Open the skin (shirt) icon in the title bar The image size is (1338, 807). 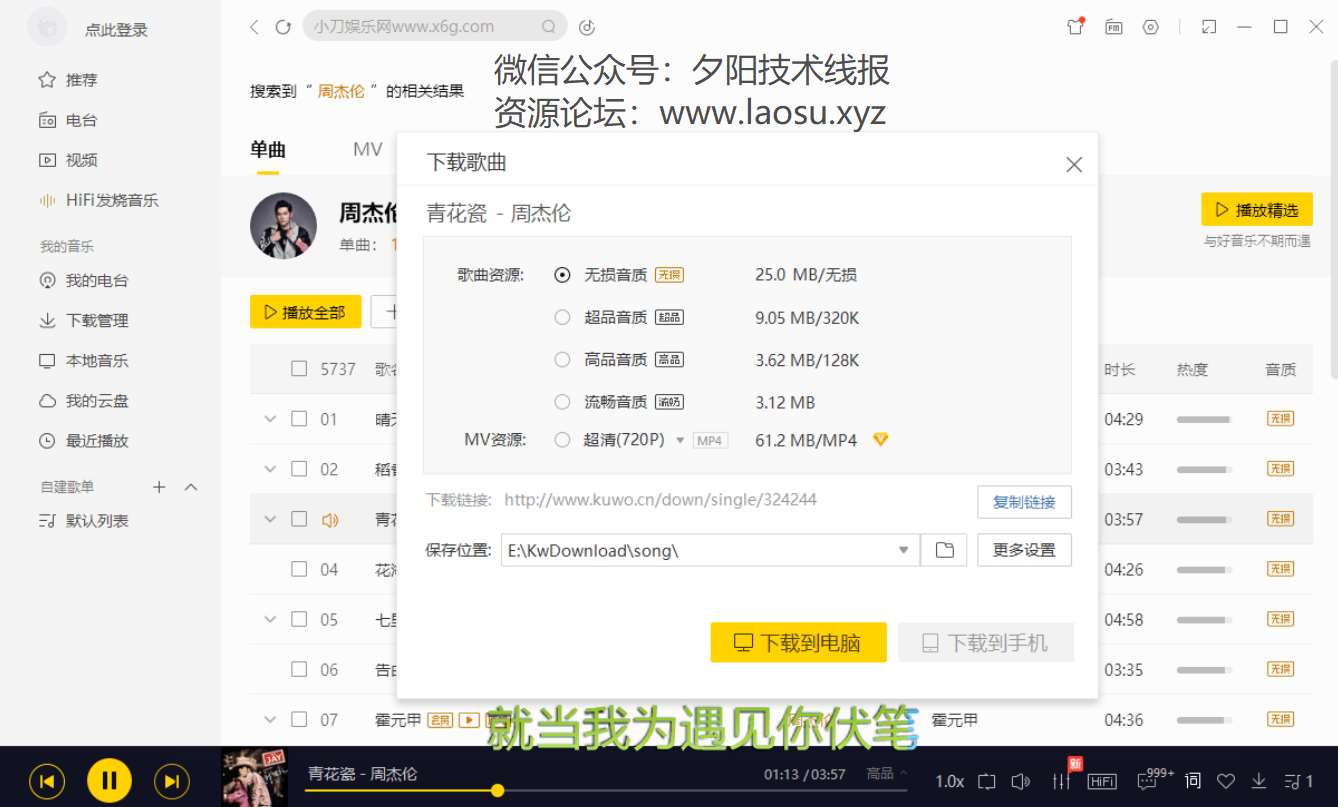point(1076,27)
